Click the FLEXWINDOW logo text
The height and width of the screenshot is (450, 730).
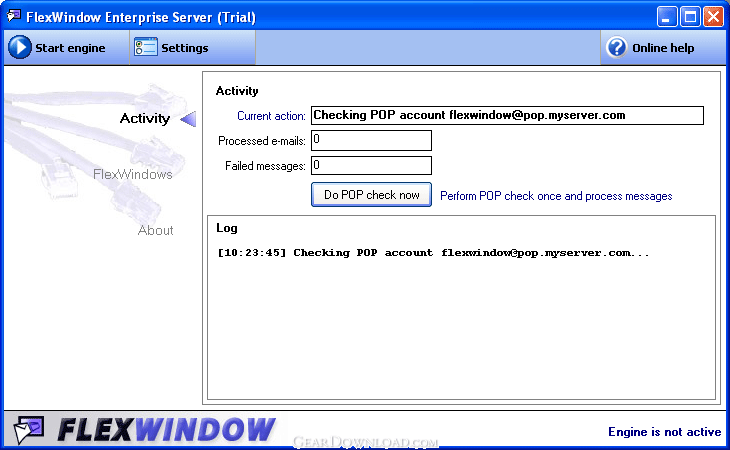(166, 430)
